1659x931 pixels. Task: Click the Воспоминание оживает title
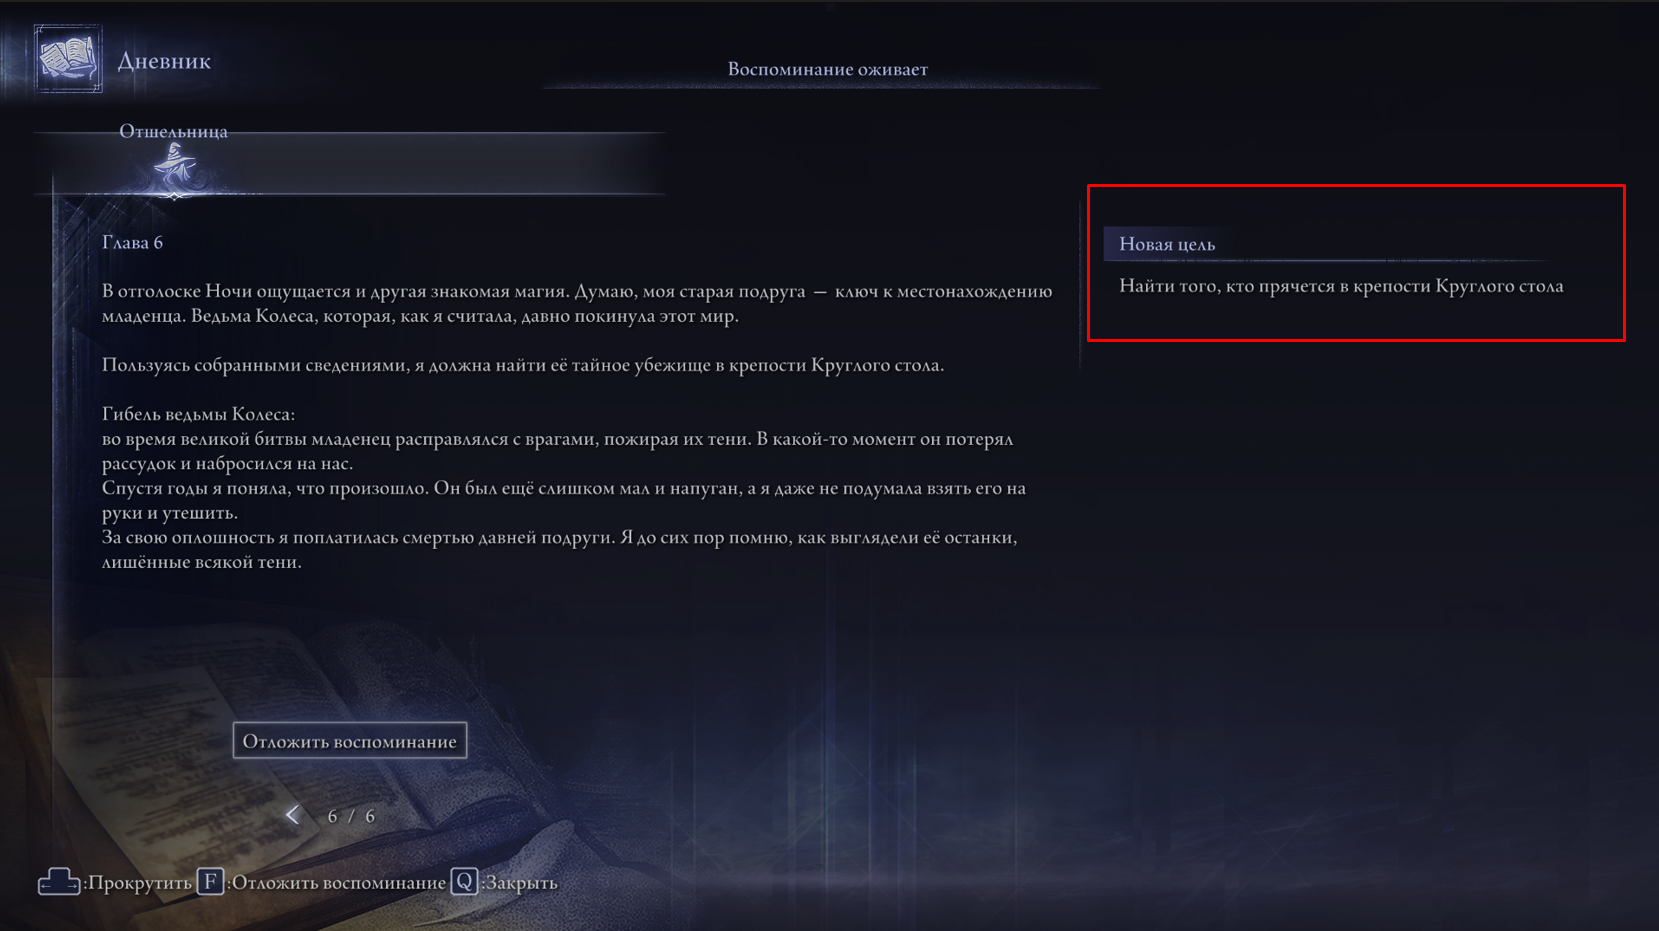[x=827, y=69]
